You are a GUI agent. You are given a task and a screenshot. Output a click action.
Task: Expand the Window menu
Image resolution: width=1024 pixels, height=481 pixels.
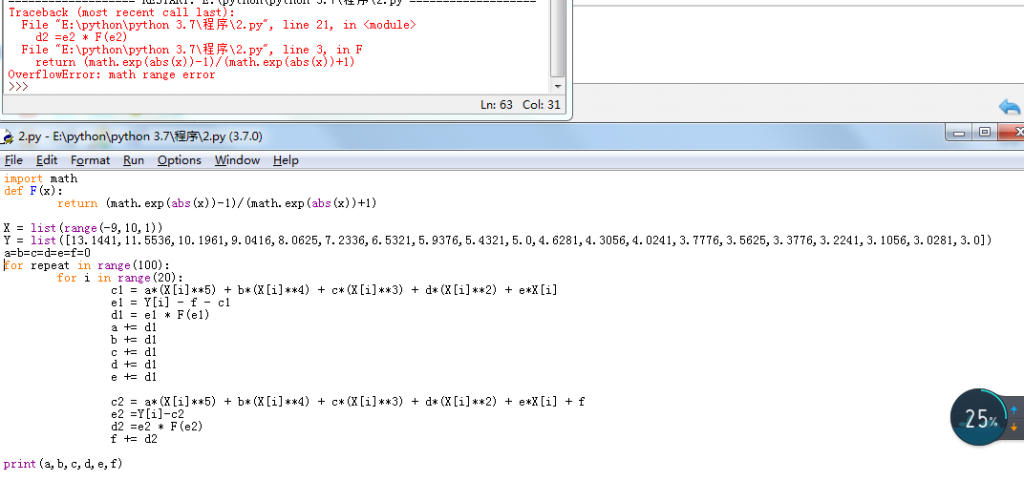click(x=237, y=160)
